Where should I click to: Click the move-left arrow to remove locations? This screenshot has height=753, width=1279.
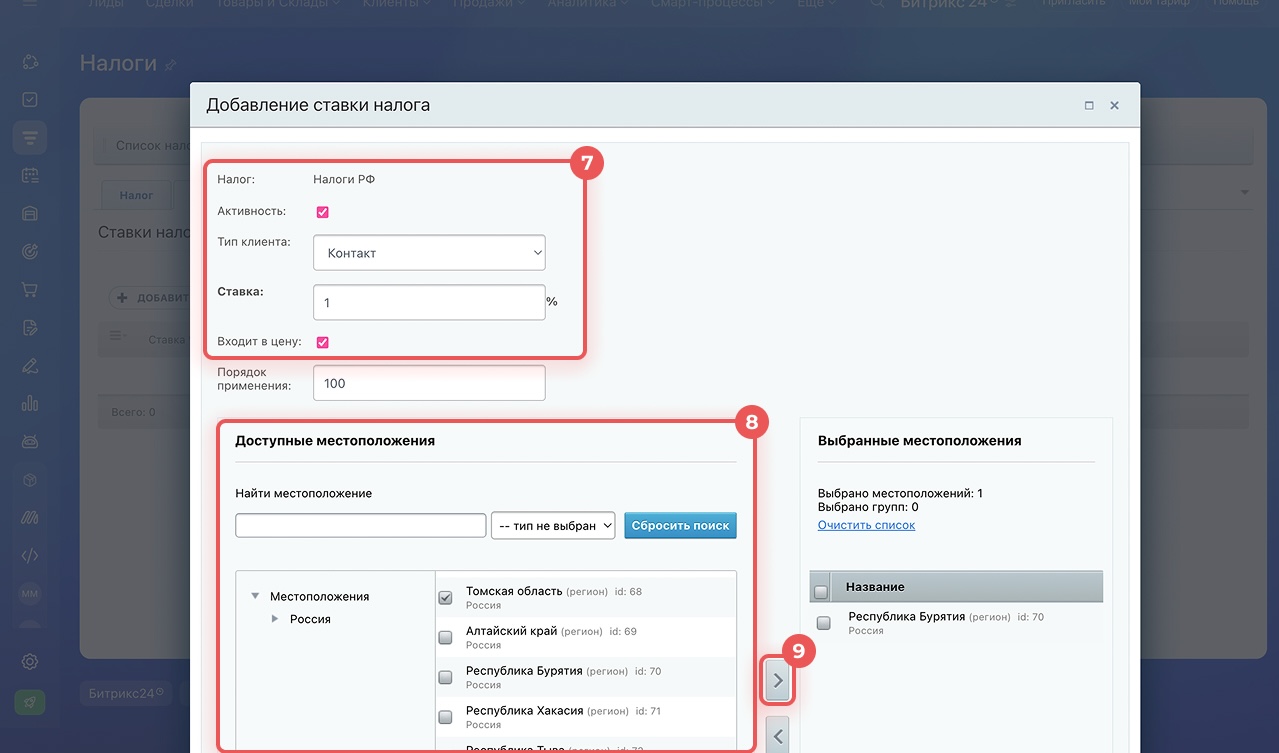[x=778, y=737]
